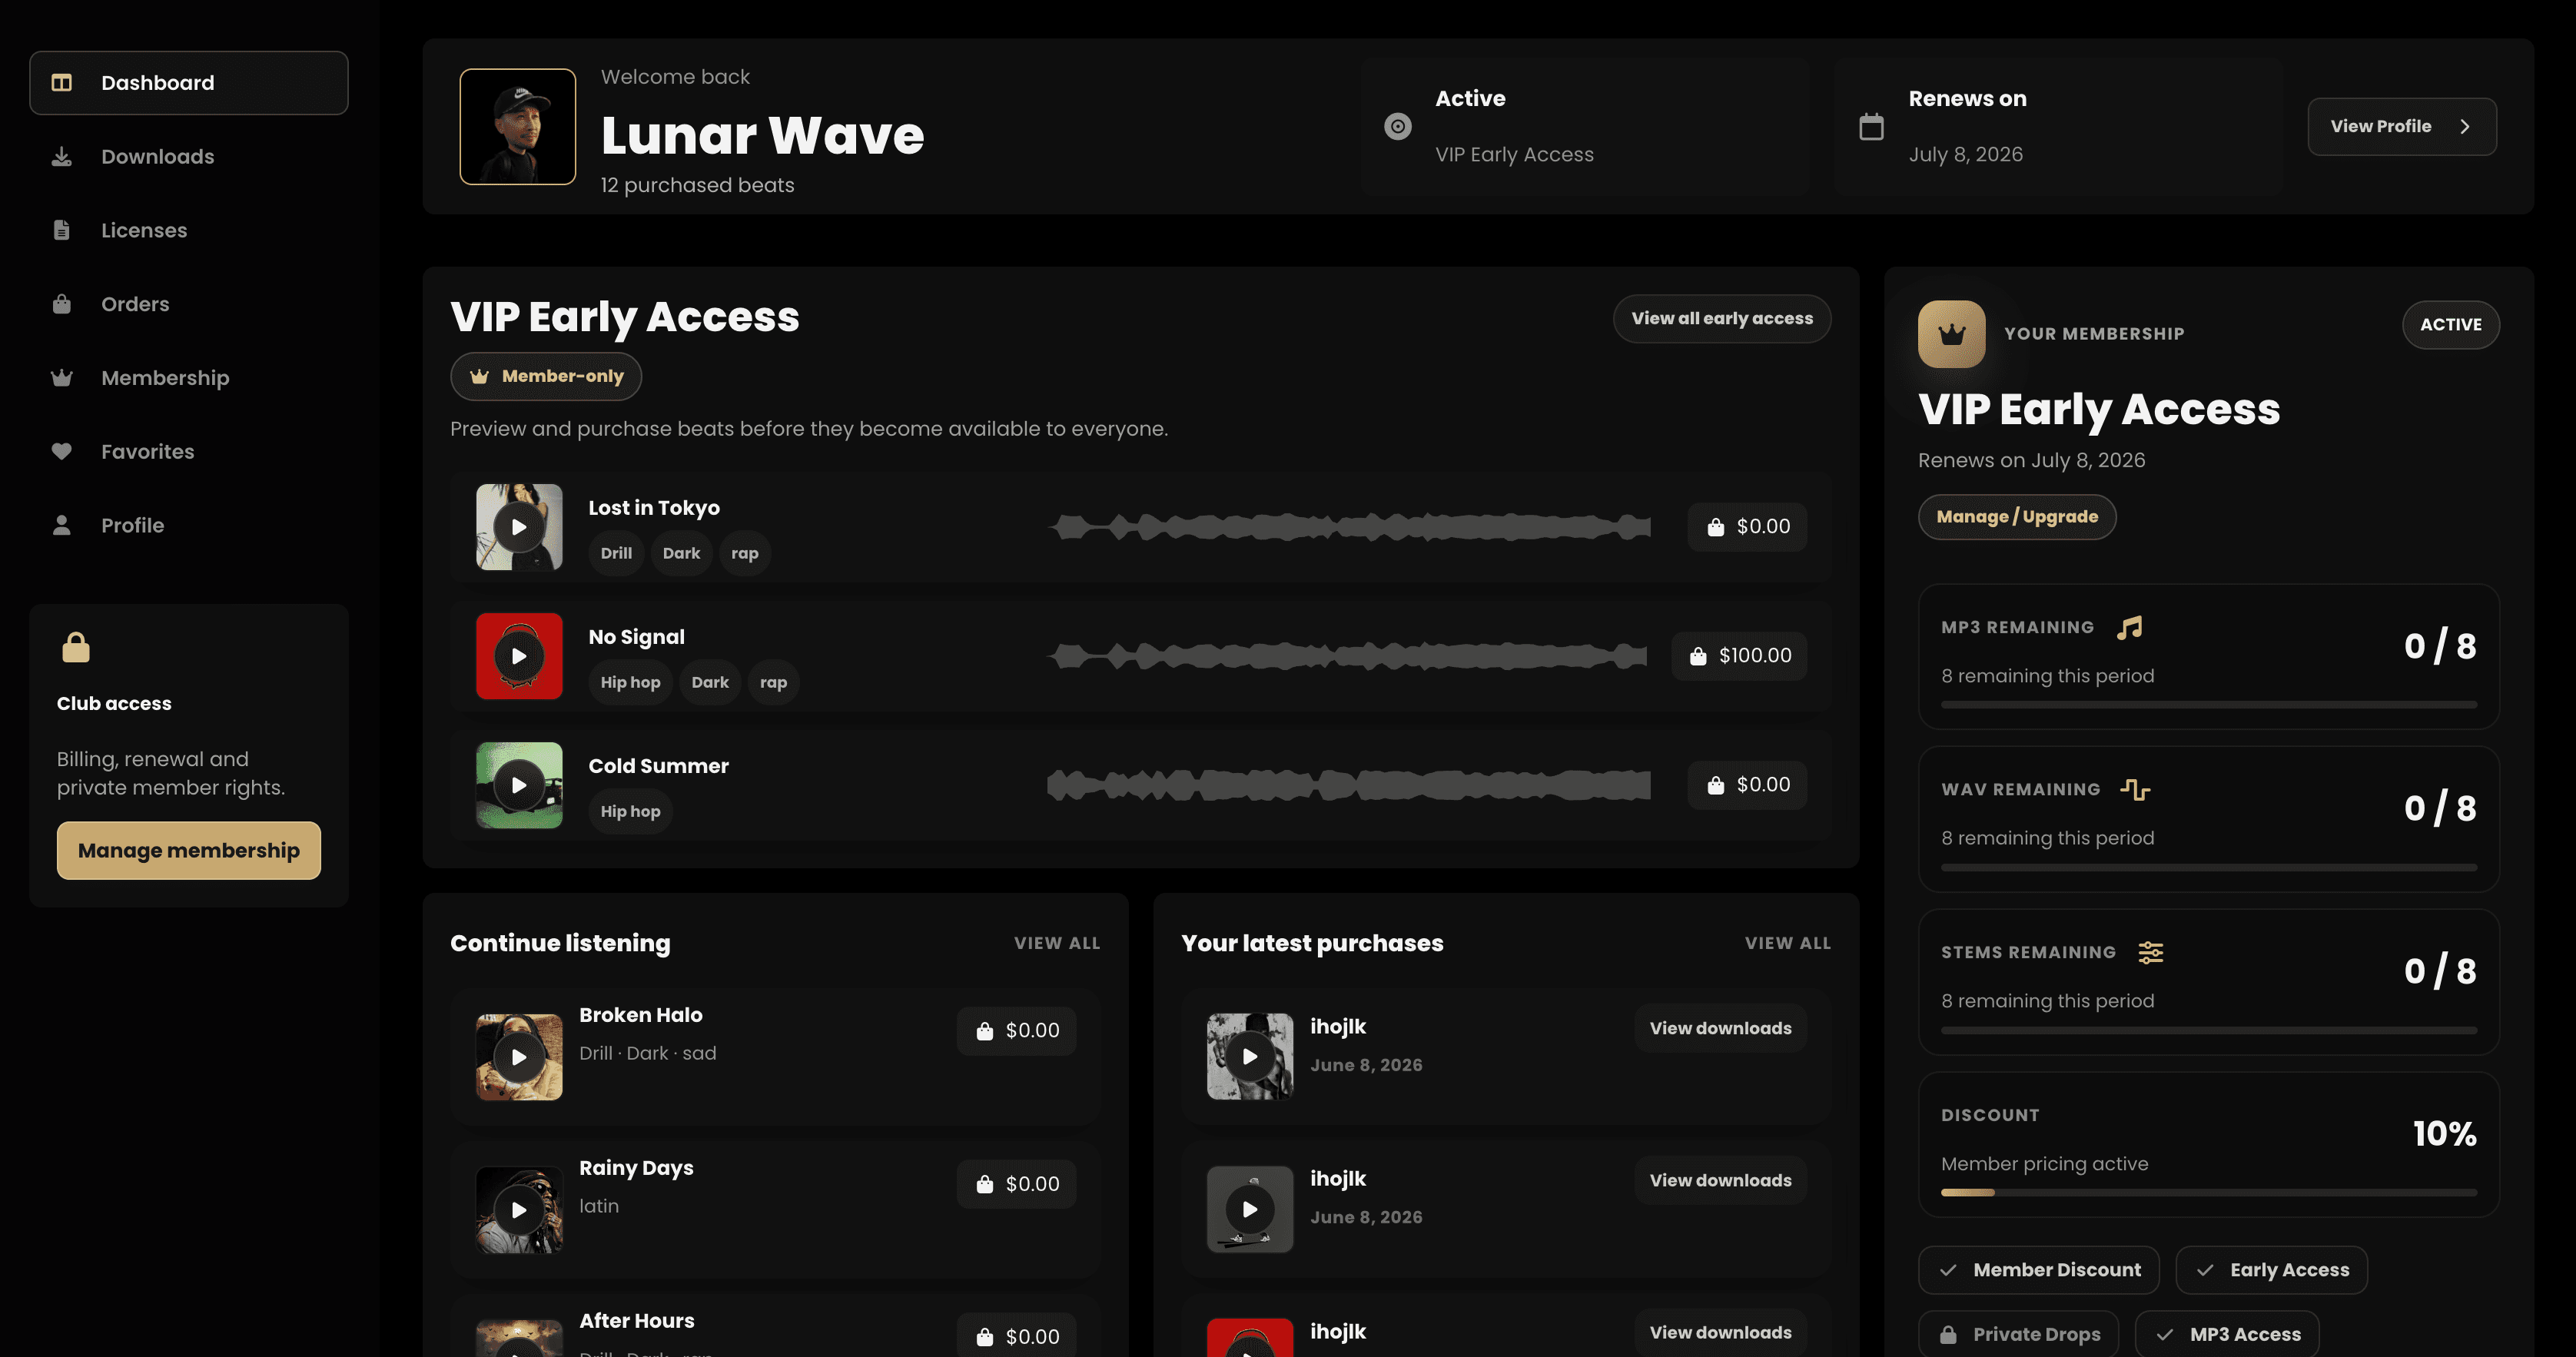This screenshot has width=2576, height=1357.
Task: Play Broken Halo in Continue listening
Action: coord(519,1057)
